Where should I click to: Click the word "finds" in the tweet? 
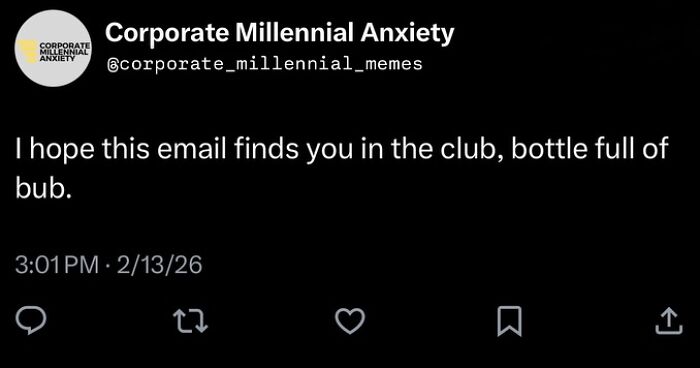266,148
